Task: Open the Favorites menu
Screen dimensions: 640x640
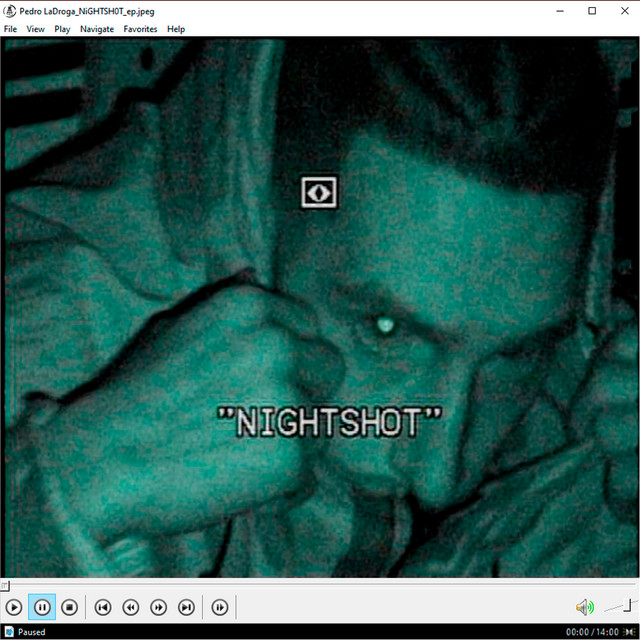Action: 140,29
